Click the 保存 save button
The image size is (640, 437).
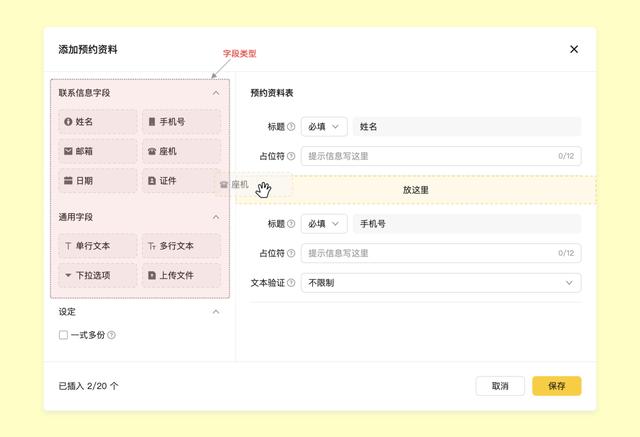(556, 386)
